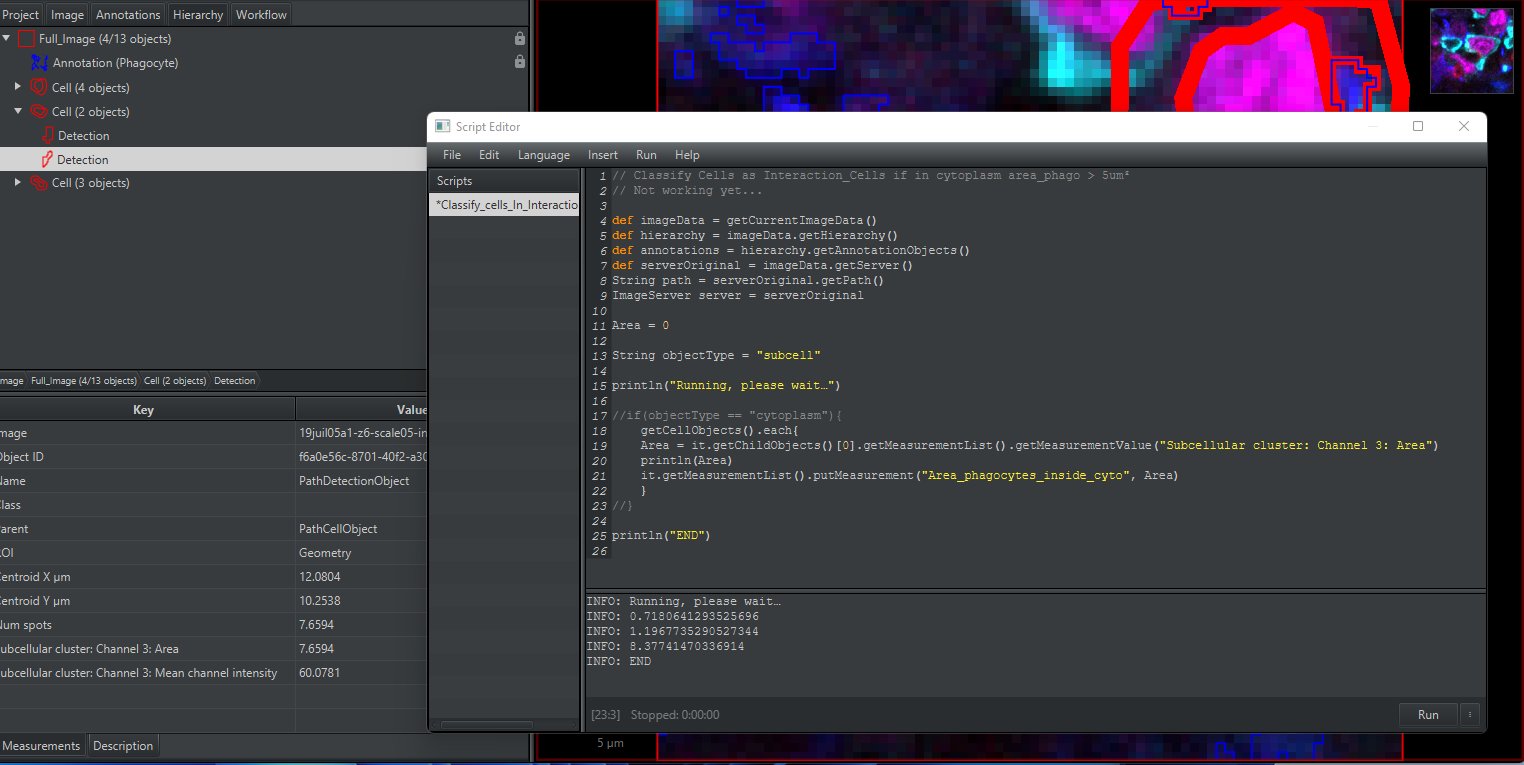This screenshot has width=1524, height=765.
Task: Toggle the lock on Full_Image row
Action: [519, 39]
